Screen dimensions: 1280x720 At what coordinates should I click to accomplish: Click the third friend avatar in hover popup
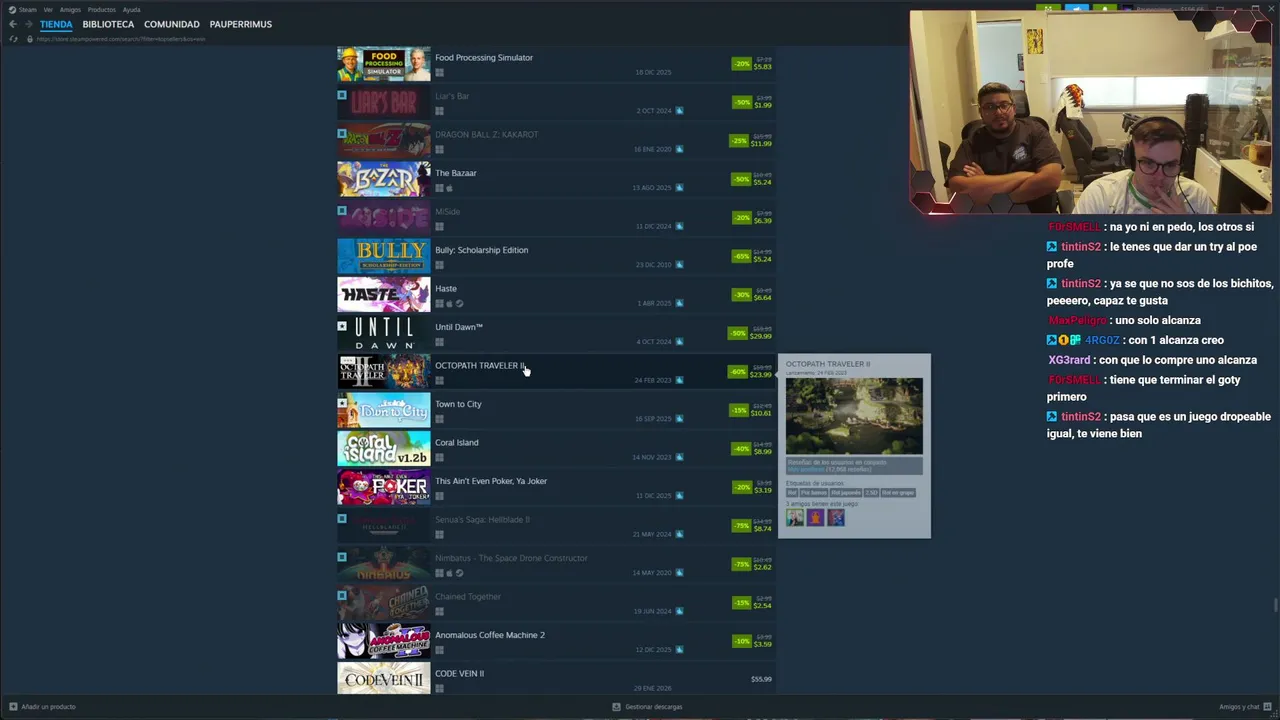(836, 518)
